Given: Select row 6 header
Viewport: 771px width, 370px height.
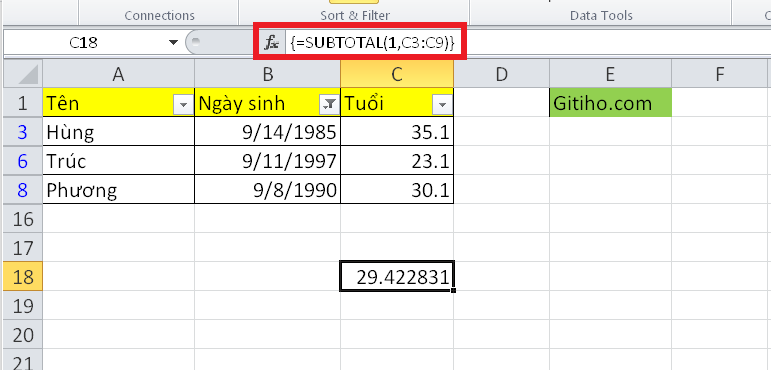Looking at the screenshot, I should (x=23, y=161).
